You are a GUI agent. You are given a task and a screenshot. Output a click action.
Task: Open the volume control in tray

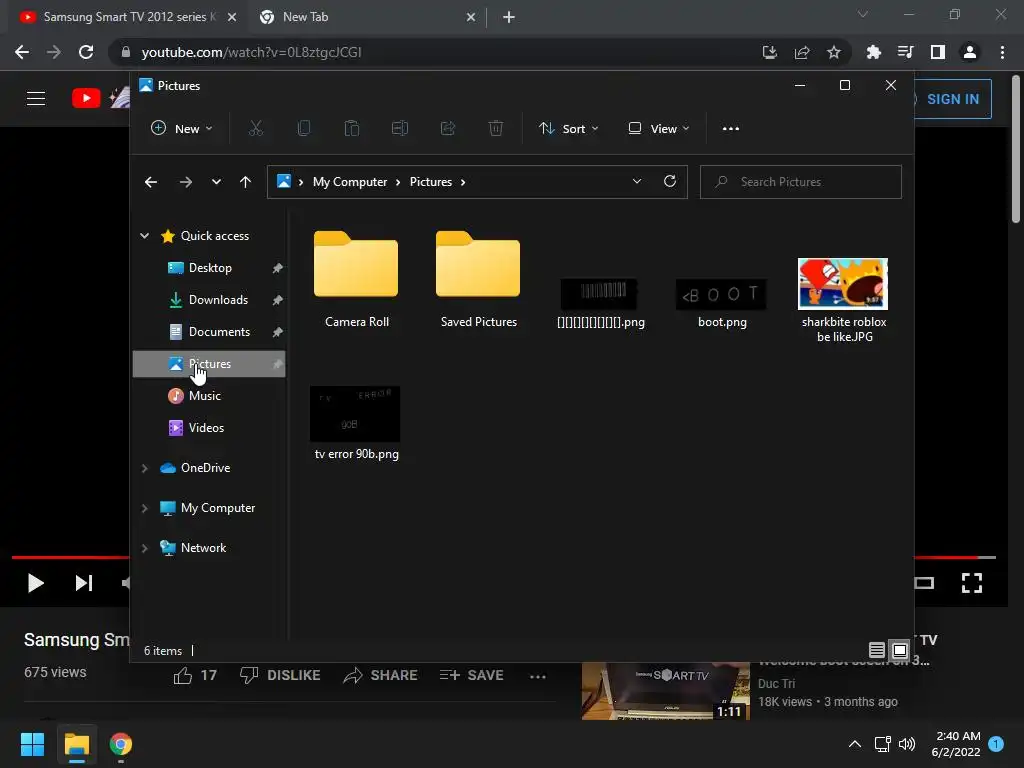[x=906, y=744]
